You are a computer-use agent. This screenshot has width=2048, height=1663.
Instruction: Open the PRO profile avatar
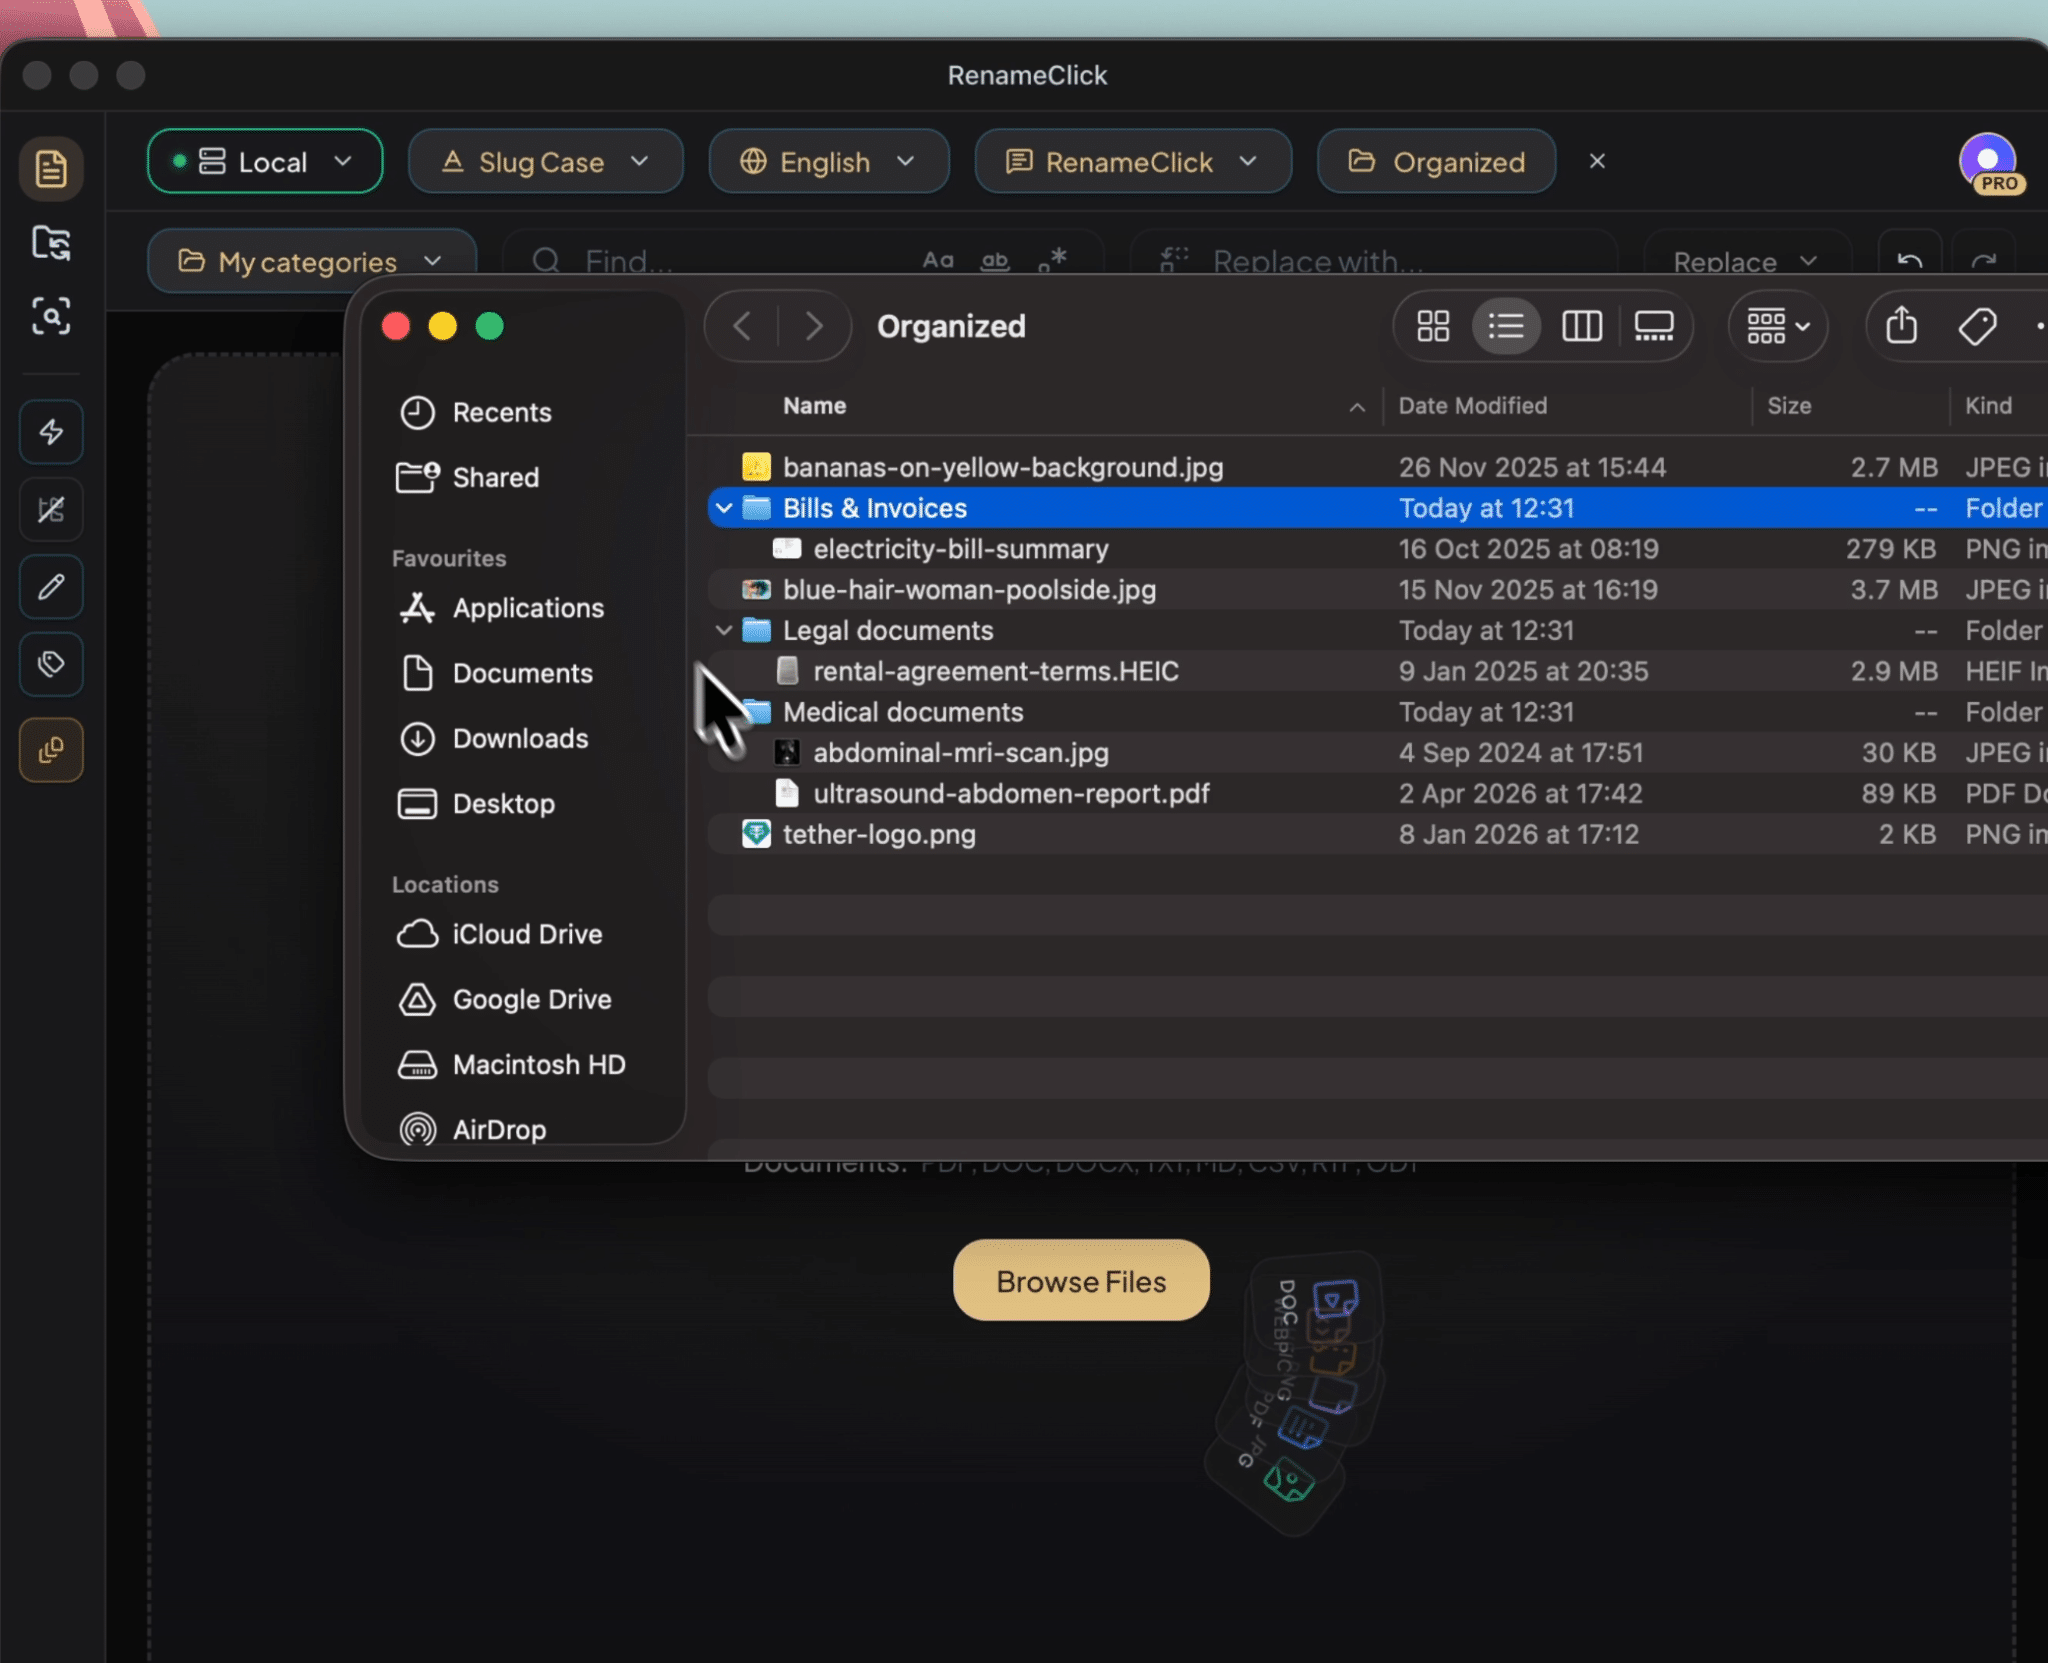tap(1990, 164)
